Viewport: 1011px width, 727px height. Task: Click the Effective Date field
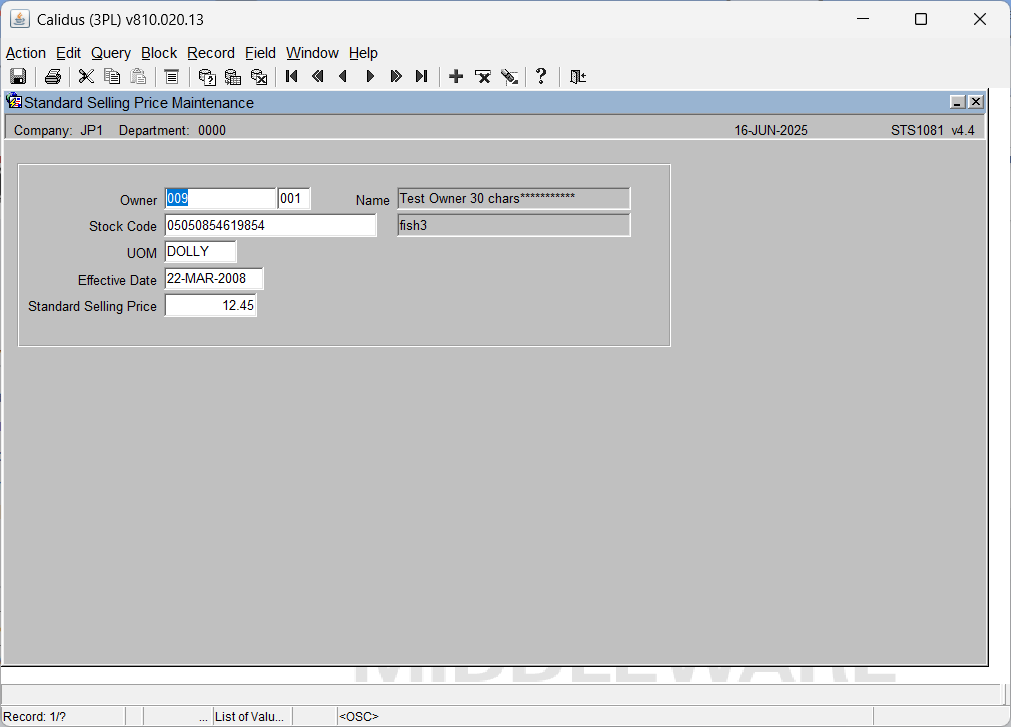pos(214,278)
